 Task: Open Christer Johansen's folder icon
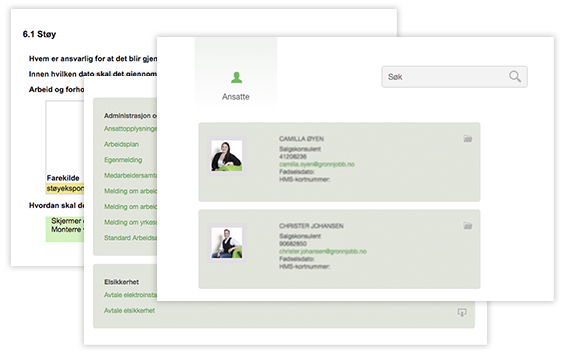coord(467,226)
